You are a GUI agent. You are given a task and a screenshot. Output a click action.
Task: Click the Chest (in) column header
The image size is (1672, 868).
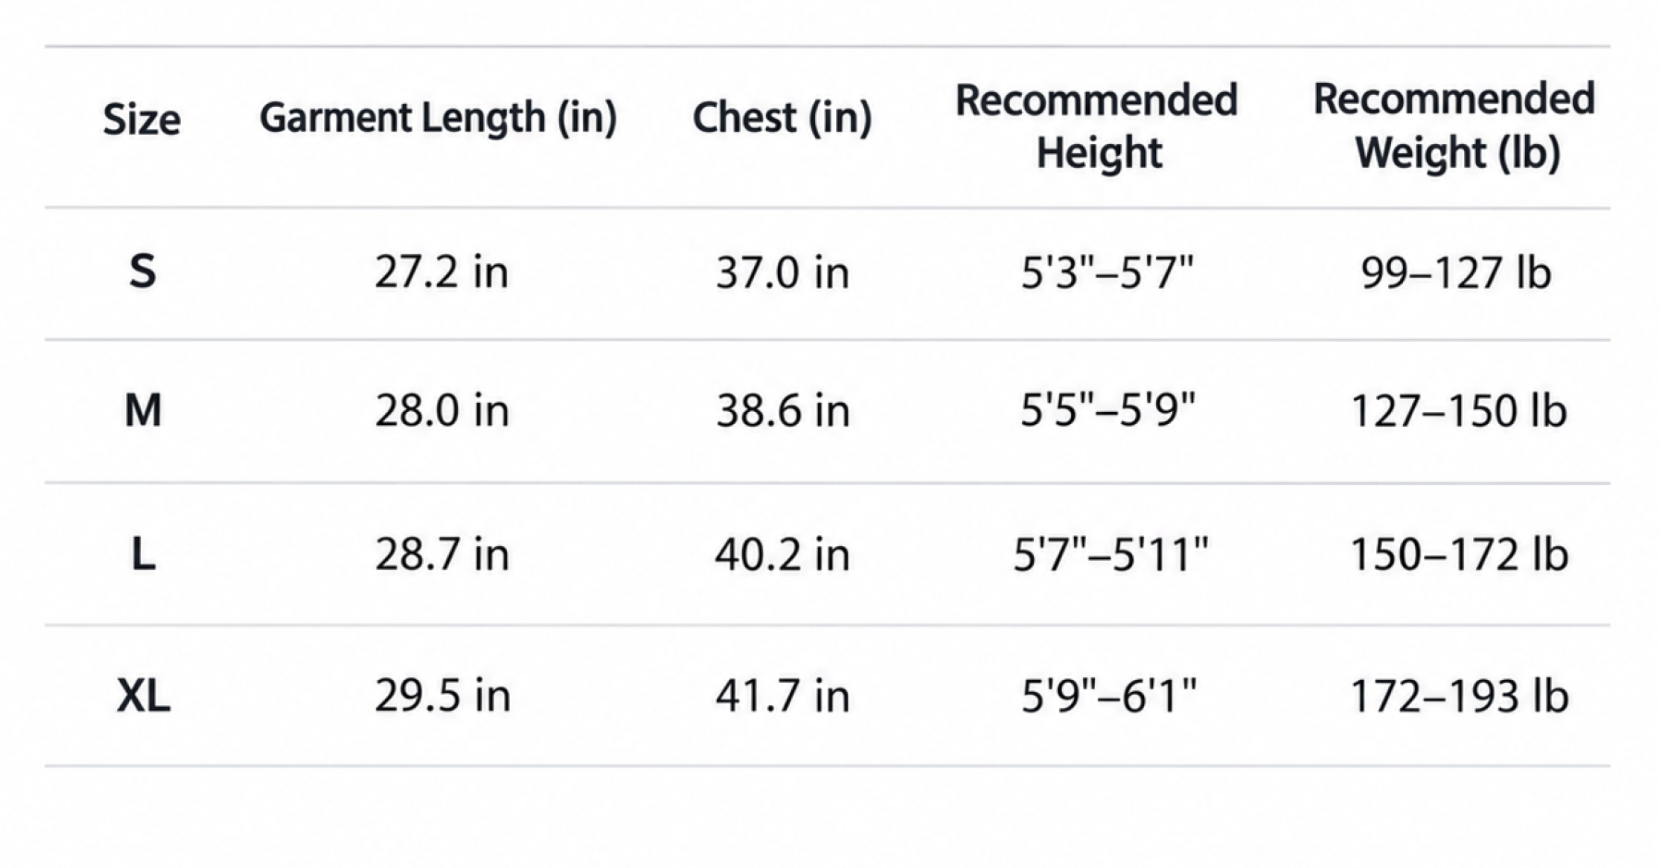pyautogui.click(x=782, y=118)
